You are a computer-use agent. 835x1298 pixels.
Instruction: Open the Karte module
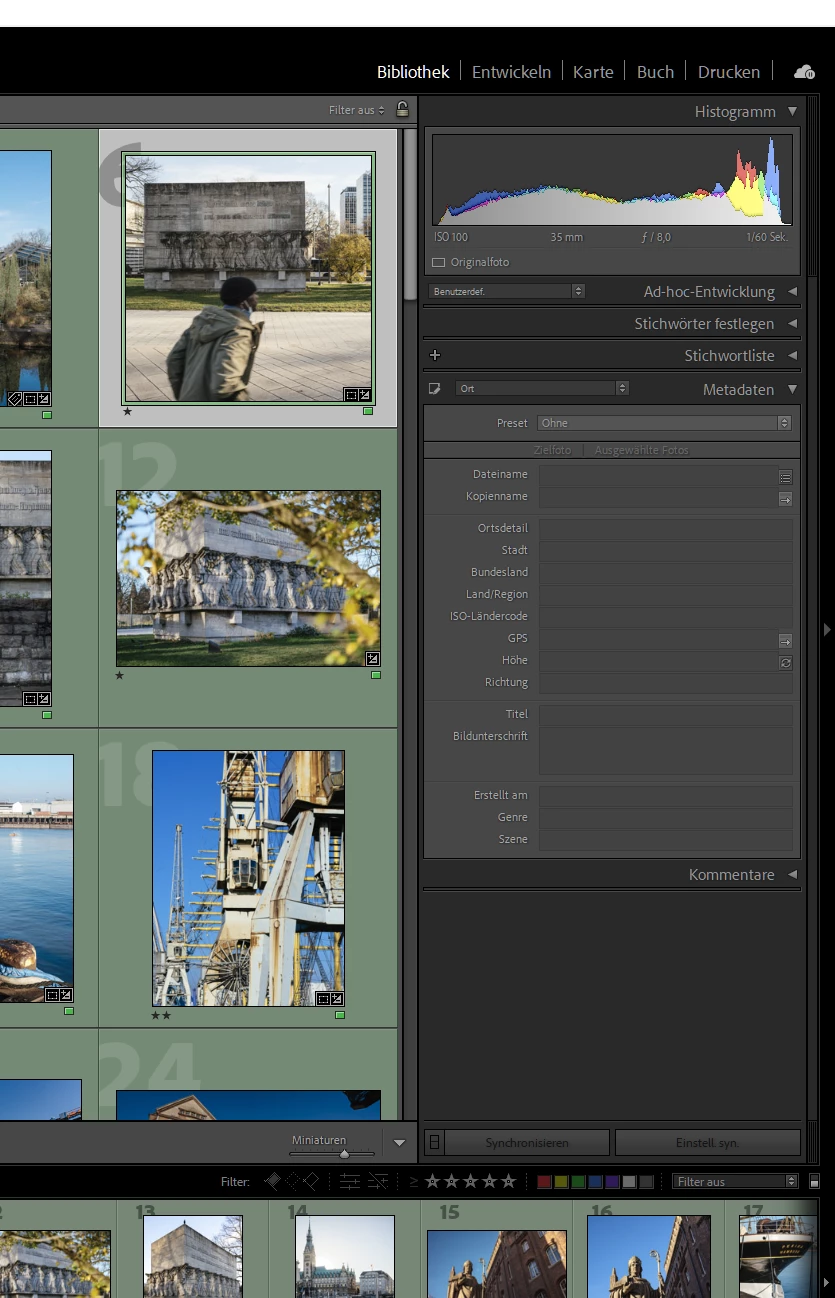[x=593, y=72]
